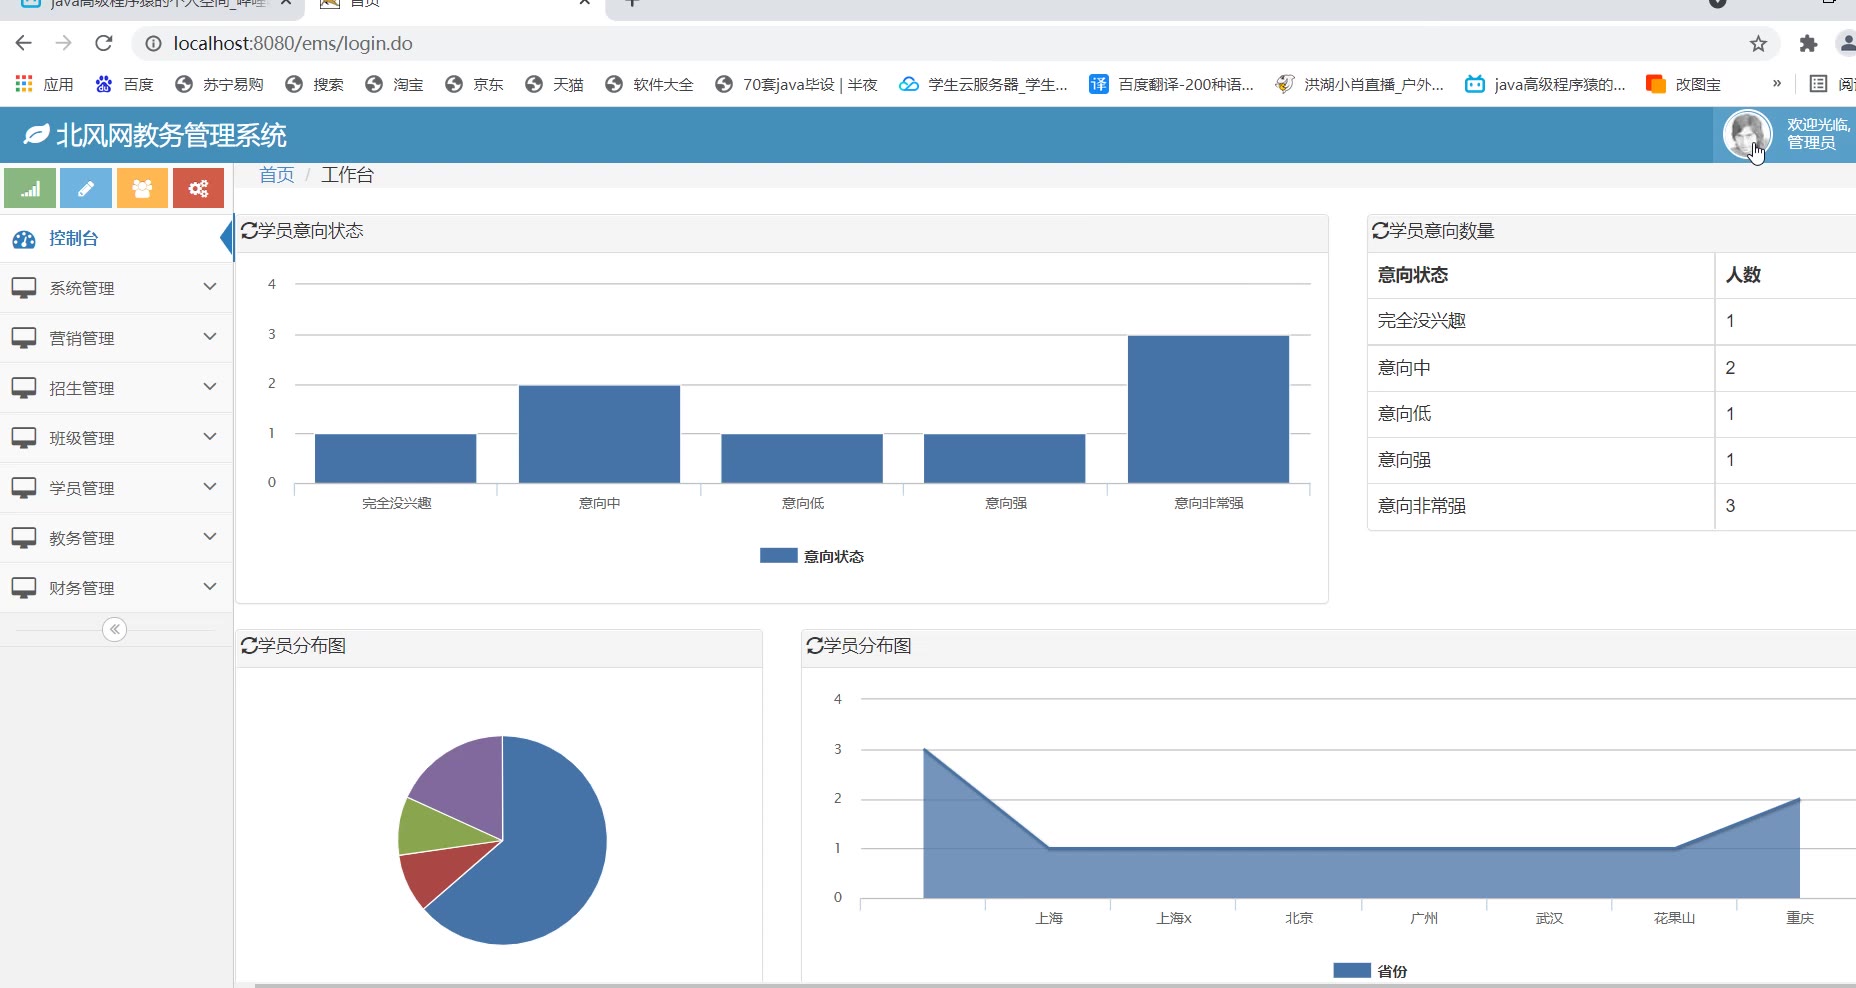
Task: Reload the page with the refresh button
Action: [104, 43]
